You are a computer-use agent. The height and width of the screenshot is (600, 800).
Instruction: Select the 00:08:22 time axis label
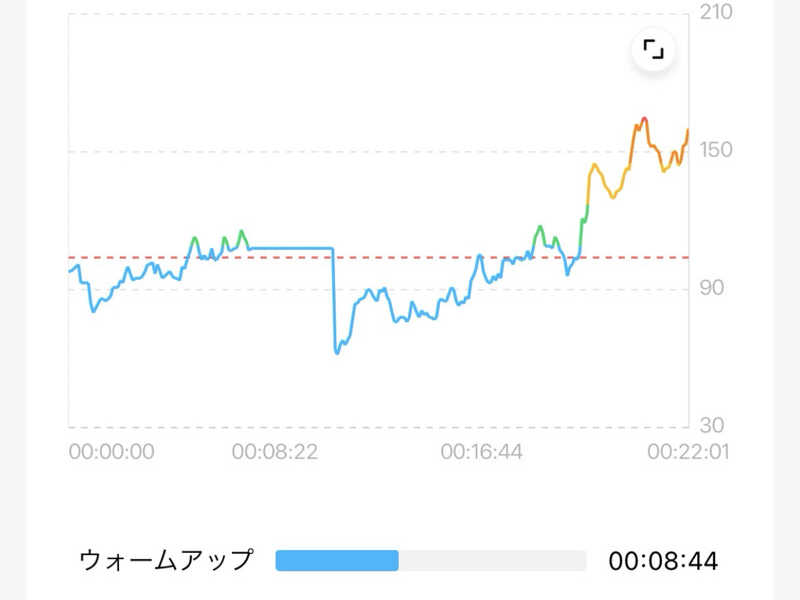click(x=275, y=452)
